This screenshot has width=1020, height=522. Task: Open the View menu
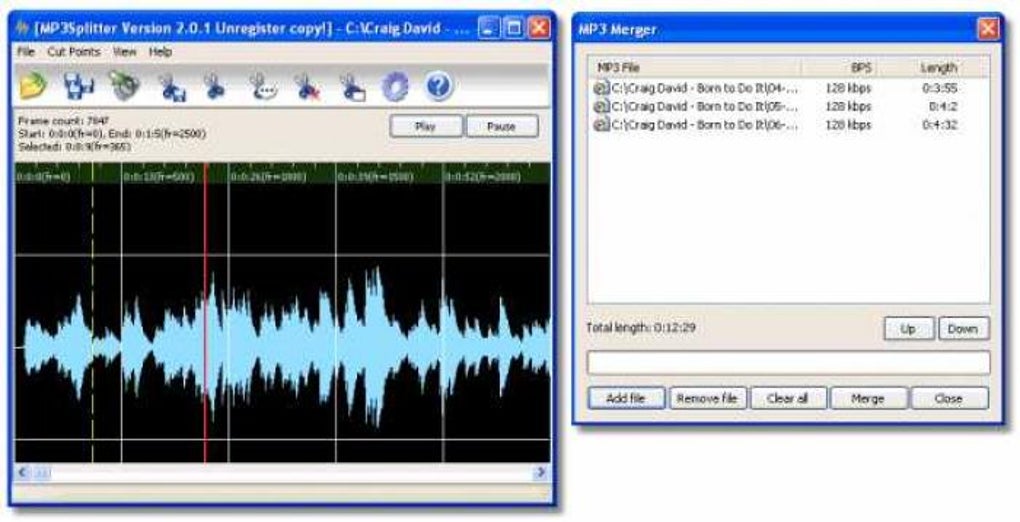(x=125, y=51)
